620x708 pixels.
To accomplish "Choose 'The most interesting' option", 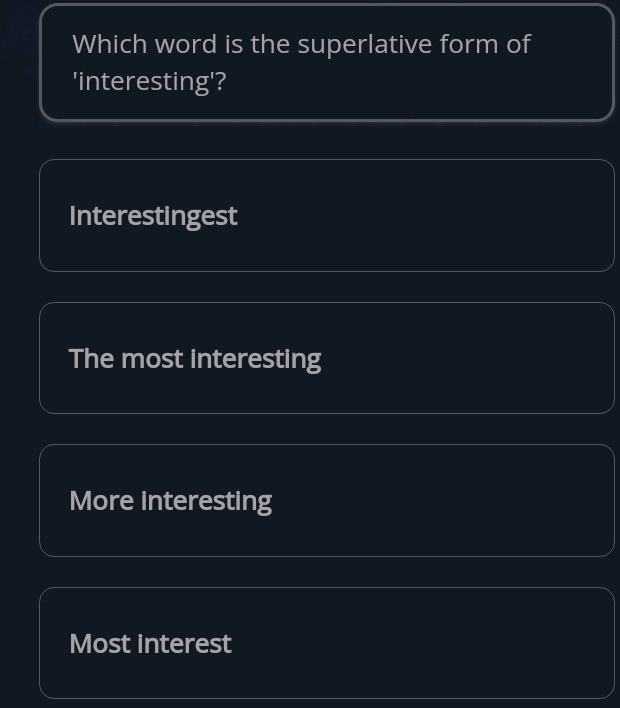I will [326, 358].
